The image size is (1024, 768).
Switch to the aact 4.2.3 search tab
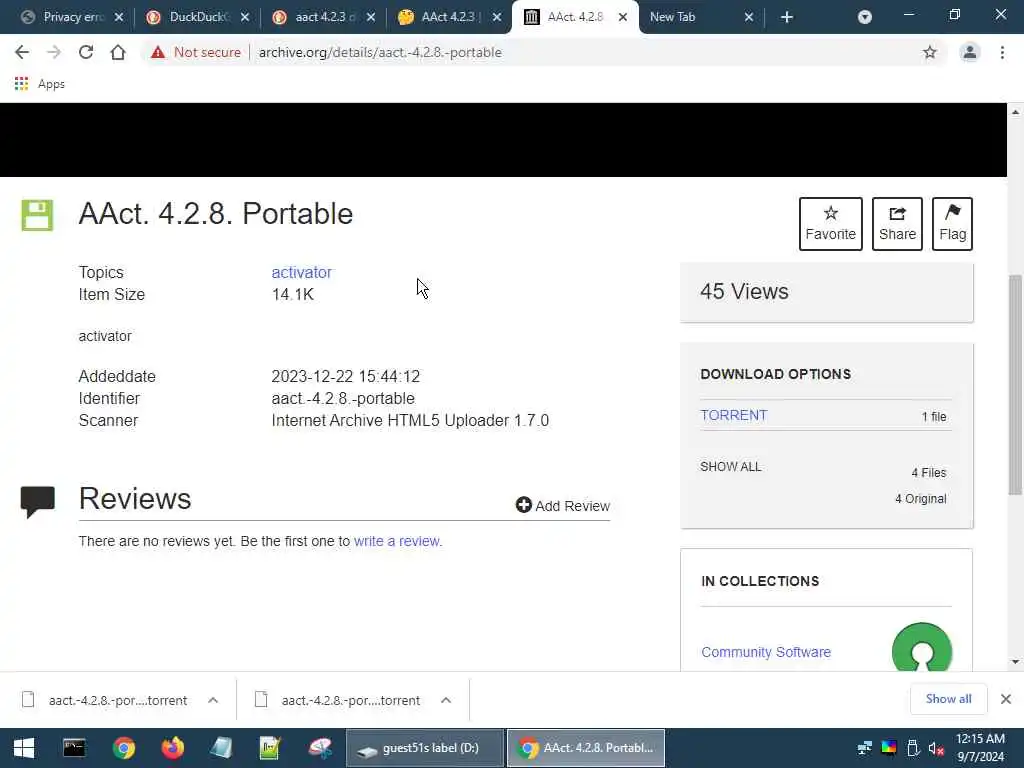(323, 17)
